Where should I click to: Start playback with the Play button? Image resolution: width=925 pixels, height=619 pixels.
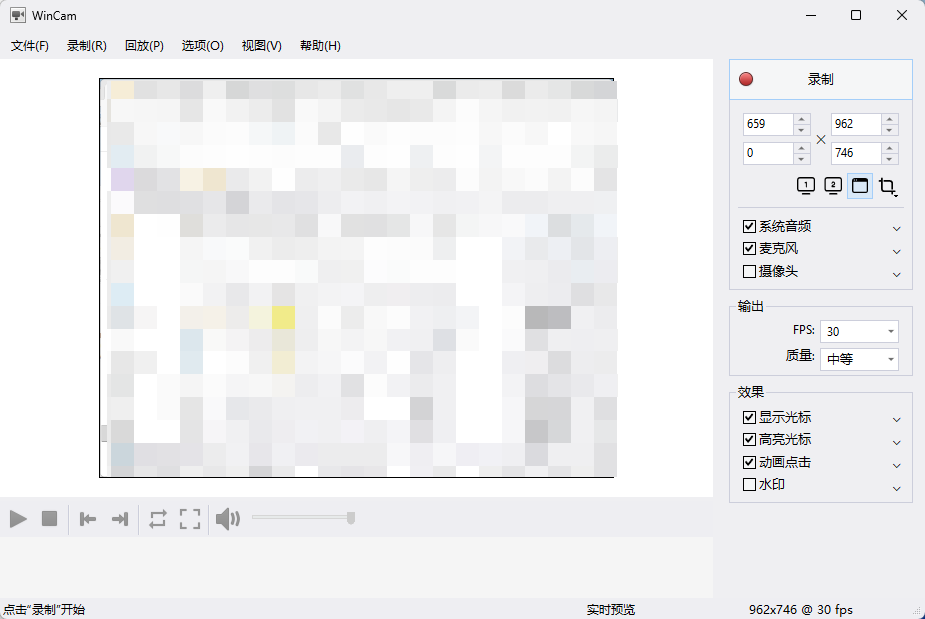point(18,519)
